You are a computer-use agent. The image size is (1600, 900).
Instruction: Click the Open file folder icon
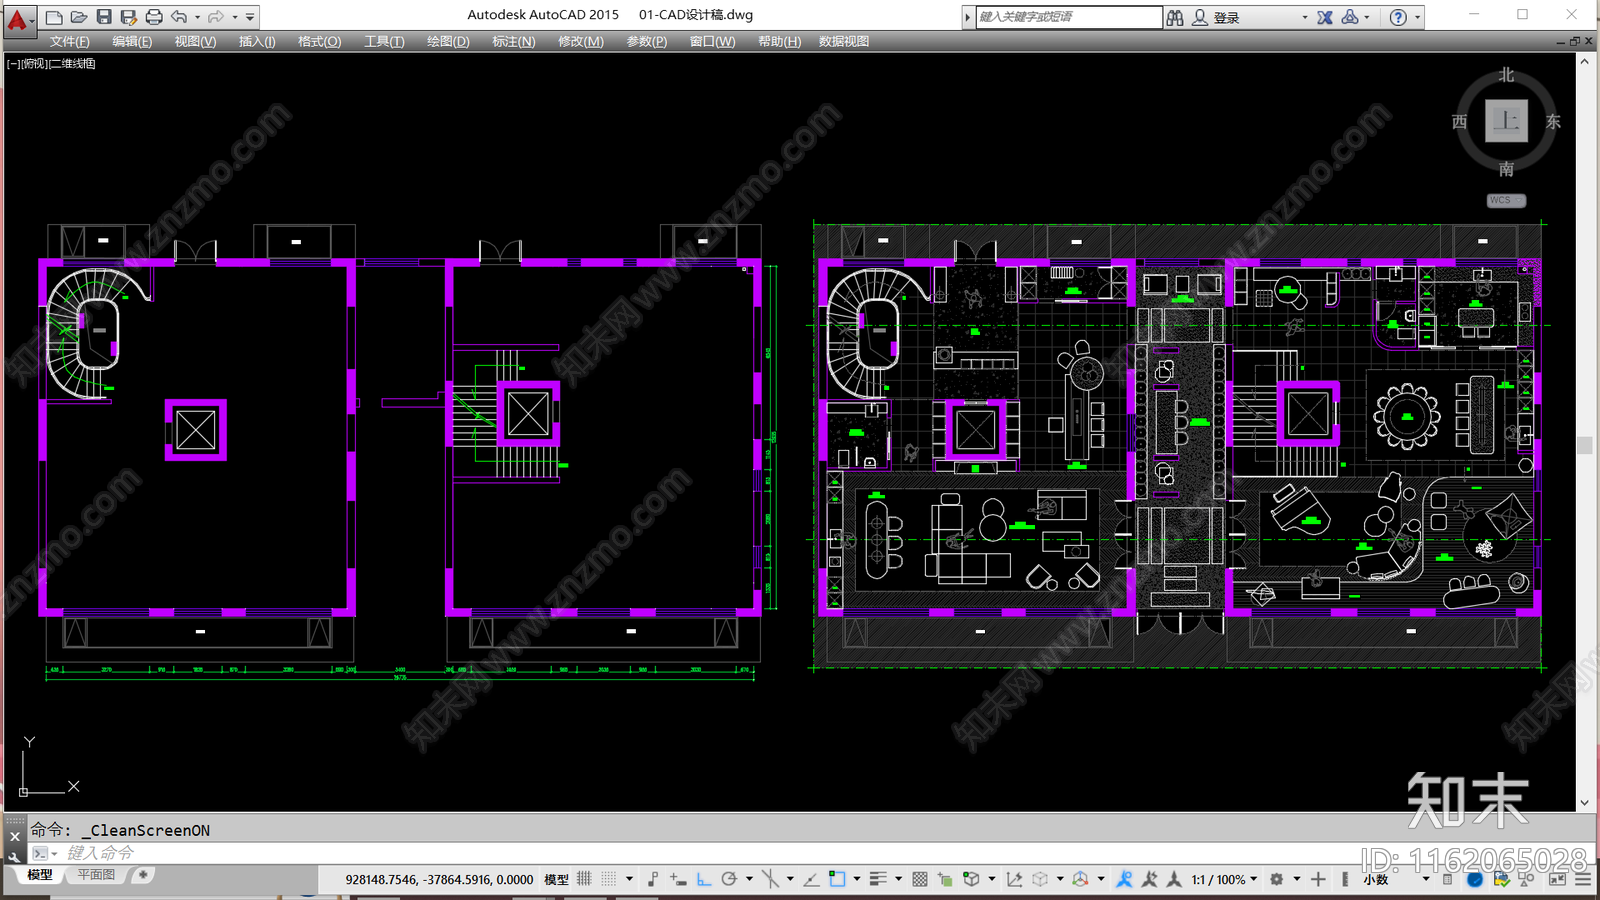click(79, 17)
